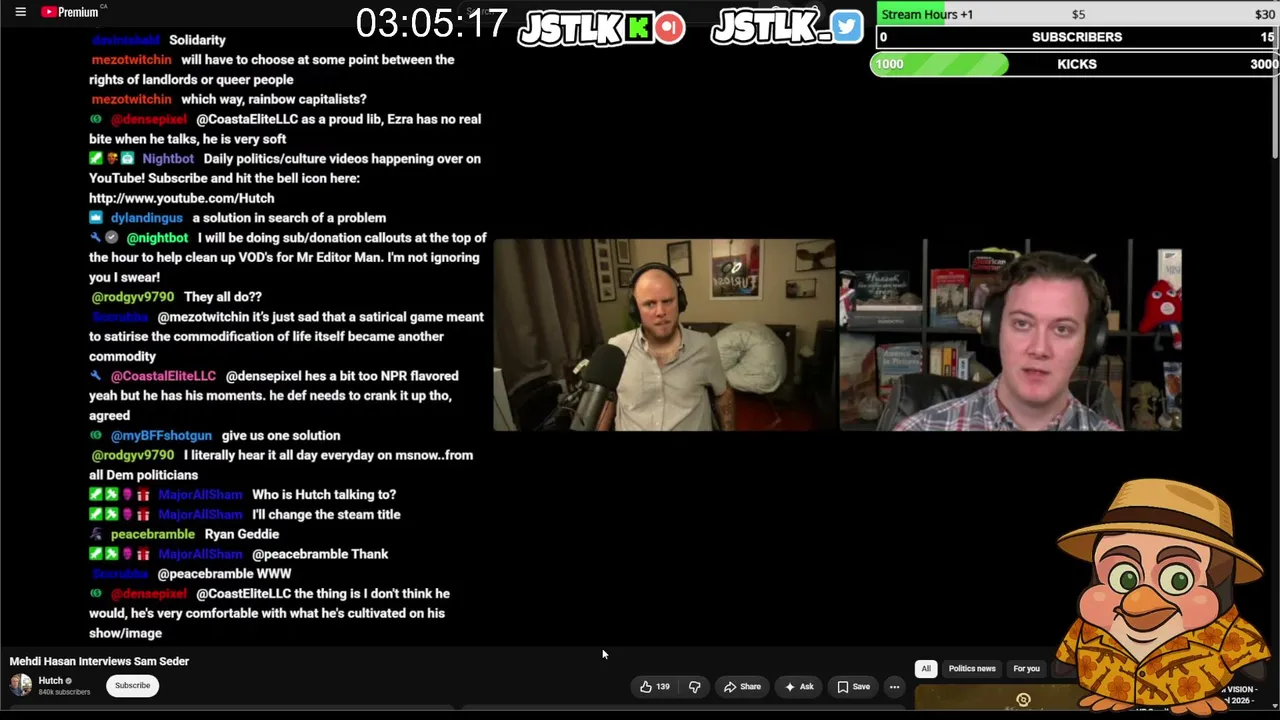
Task: Select the All filter chip
Action: pos(926,668)
